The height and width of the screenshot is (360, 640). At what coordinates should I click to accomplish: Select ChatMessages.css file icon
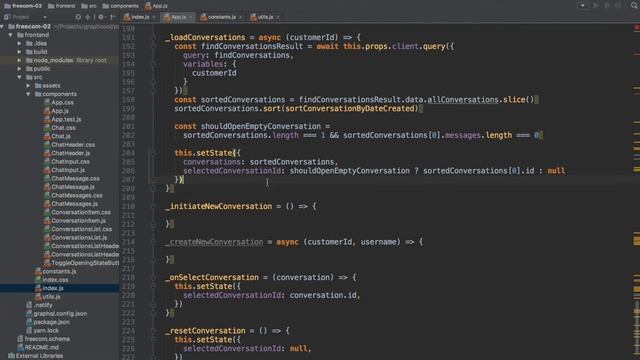point(47,195)
